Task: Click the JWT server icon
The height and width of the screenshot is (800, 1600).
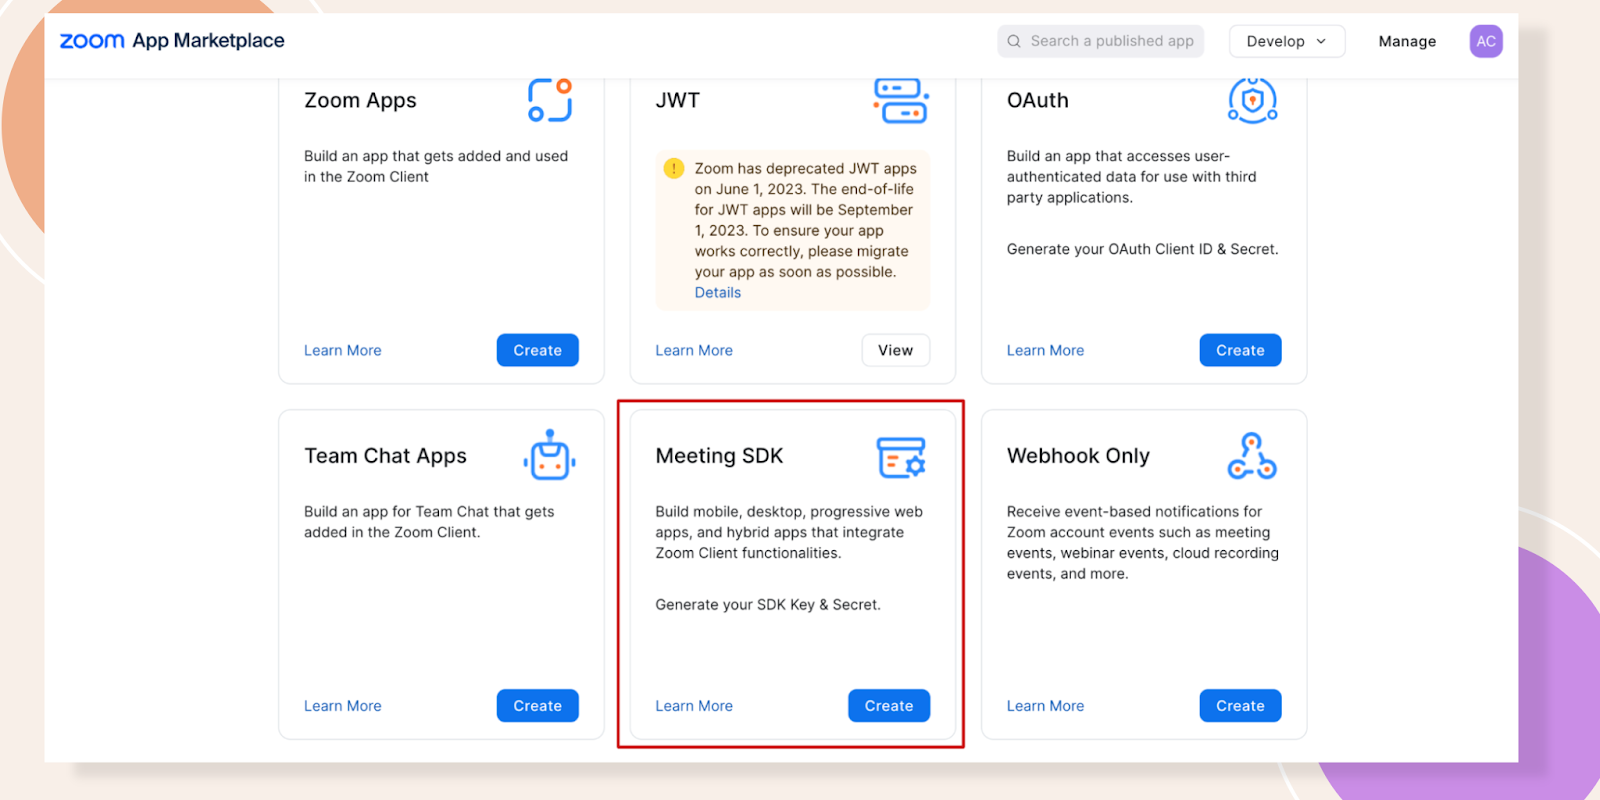Action: pyautogui.click(x=901, y=100)
